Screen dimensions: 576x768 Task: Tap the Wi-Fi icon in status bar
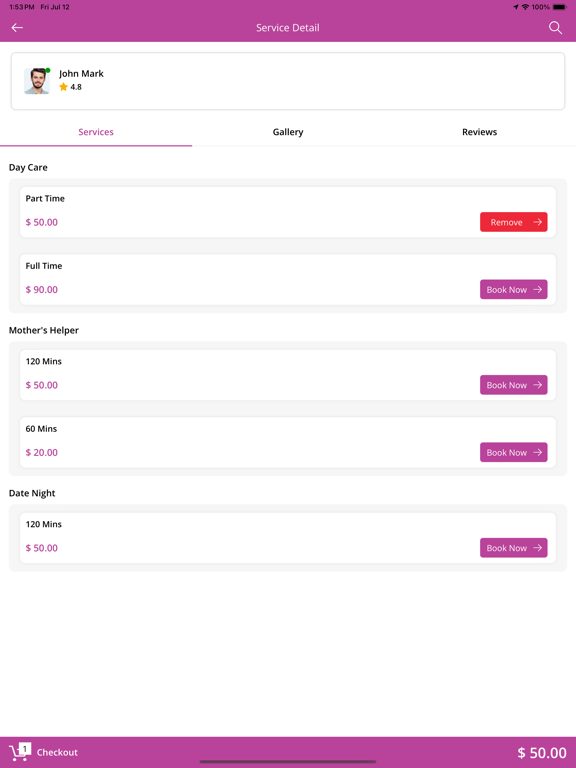[x=525, y=7]
